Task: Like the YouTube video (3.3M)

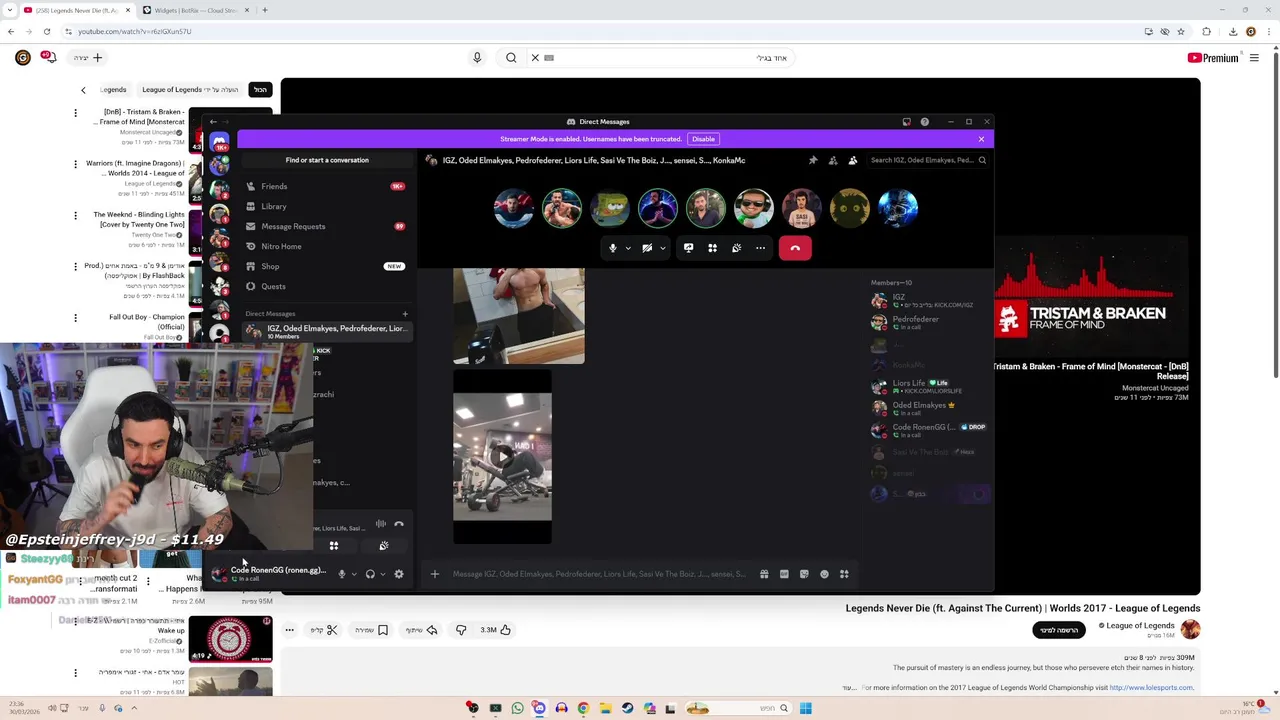Action: tap(496, 630)
